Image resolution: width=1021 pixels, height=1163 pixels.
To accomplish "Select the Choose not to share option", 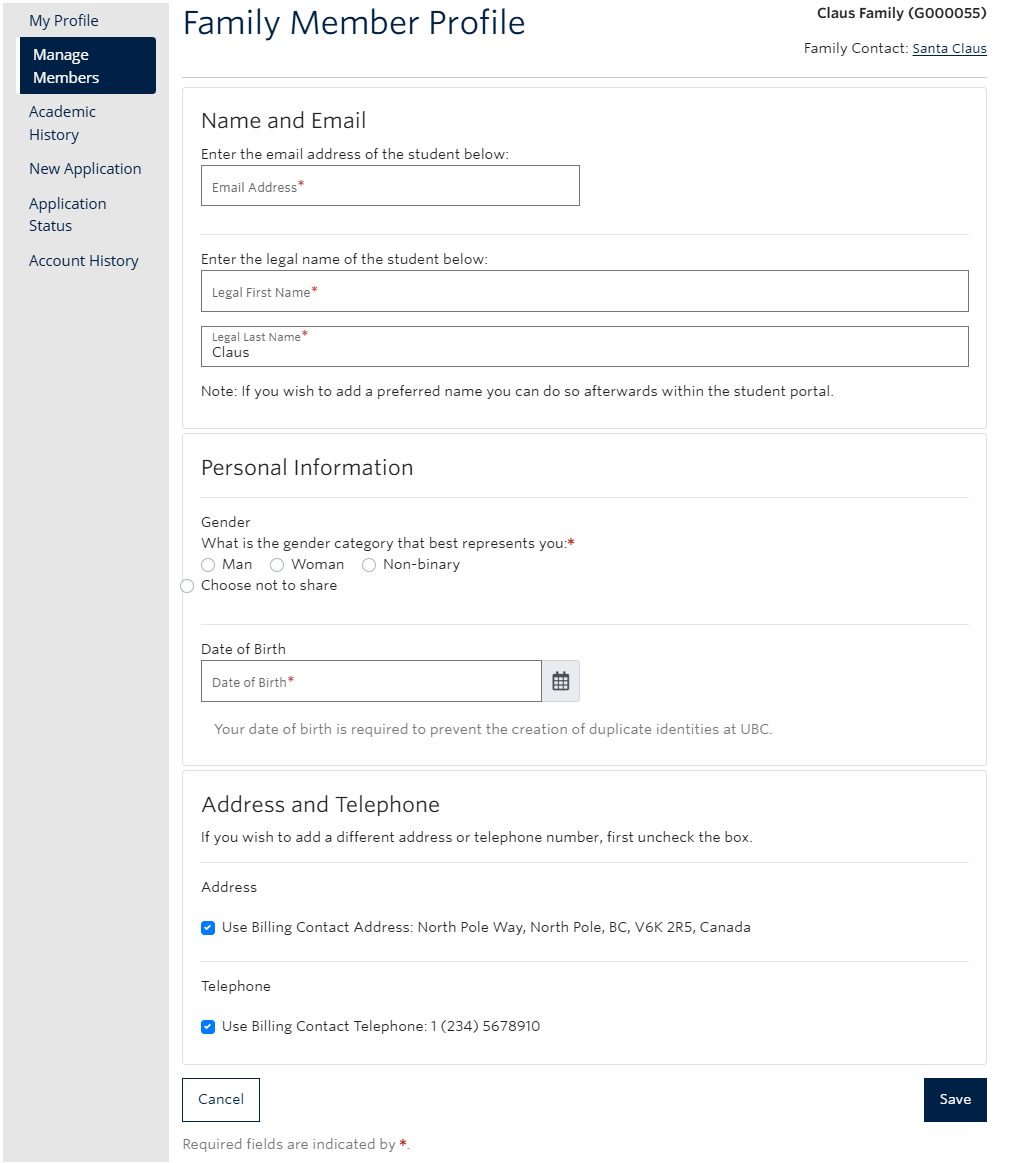I will point(187,585).
